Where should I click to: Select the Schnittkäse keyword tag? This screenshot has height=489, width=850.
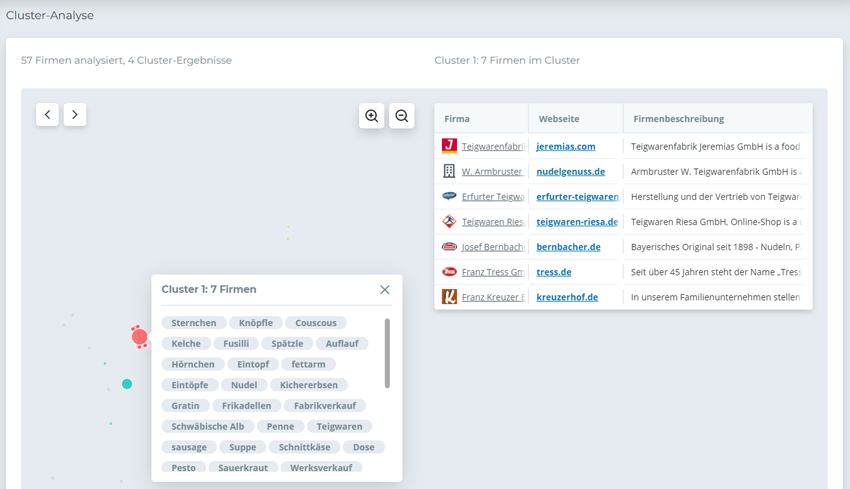click(x=304, y=447)
